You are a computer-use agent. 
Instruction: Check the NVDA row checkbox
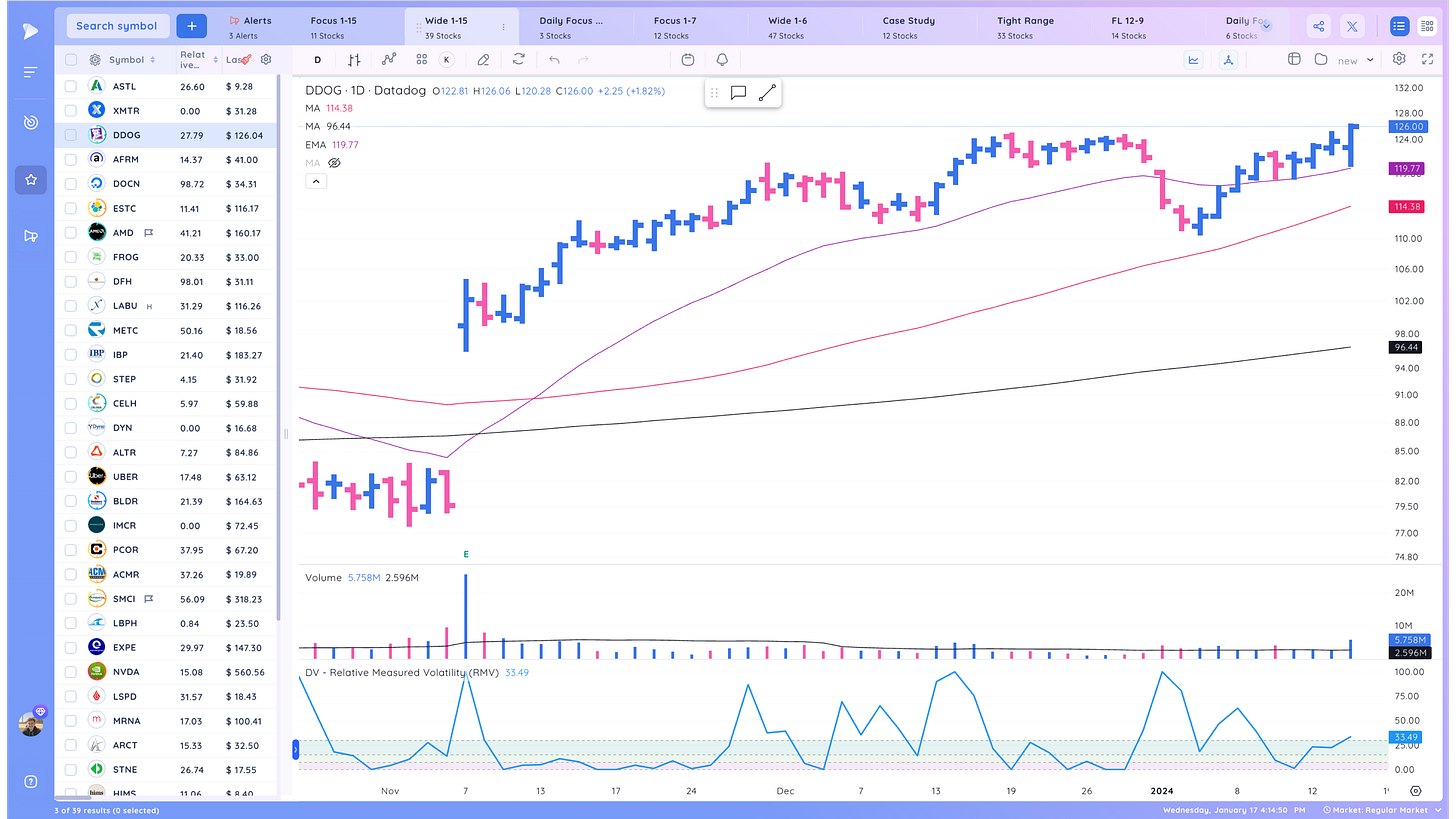tap(71, 672)
